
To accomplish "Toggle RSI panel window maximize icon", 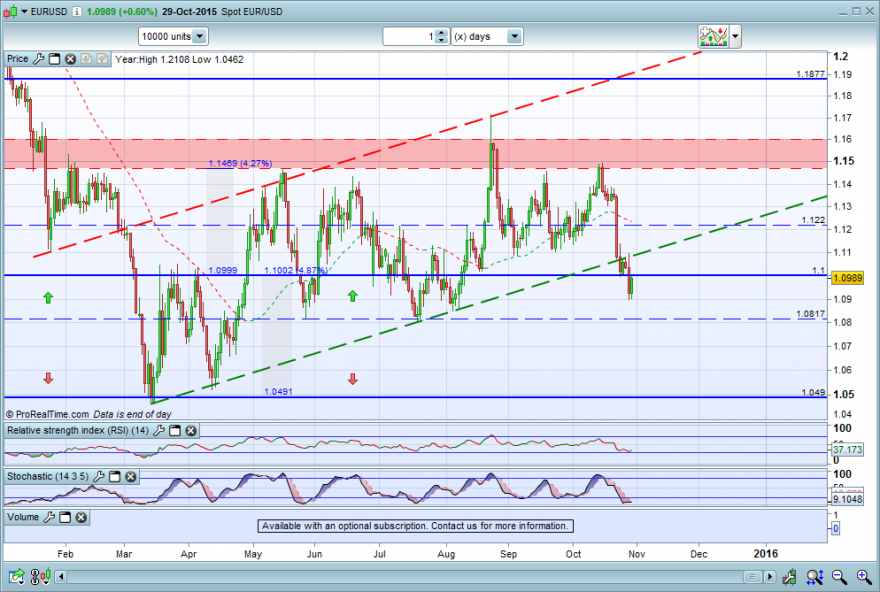I will [x=175, y=430].
